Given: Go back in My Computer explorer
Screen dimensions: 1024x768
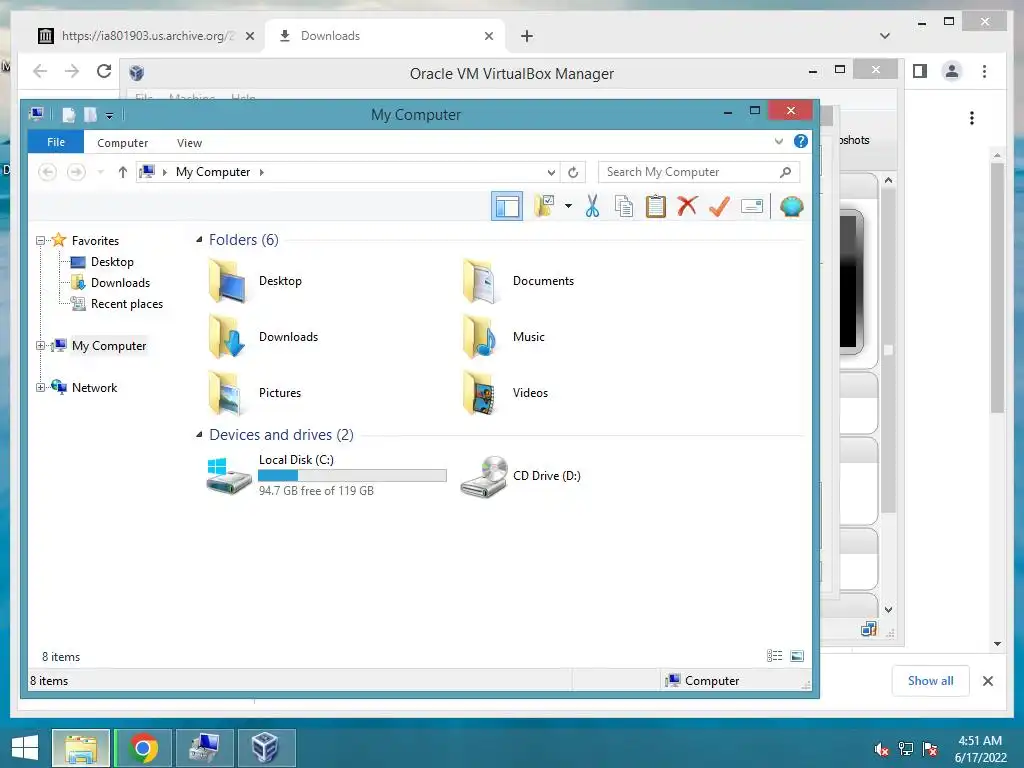Looking at the screenshot, I should coord(47,172).
